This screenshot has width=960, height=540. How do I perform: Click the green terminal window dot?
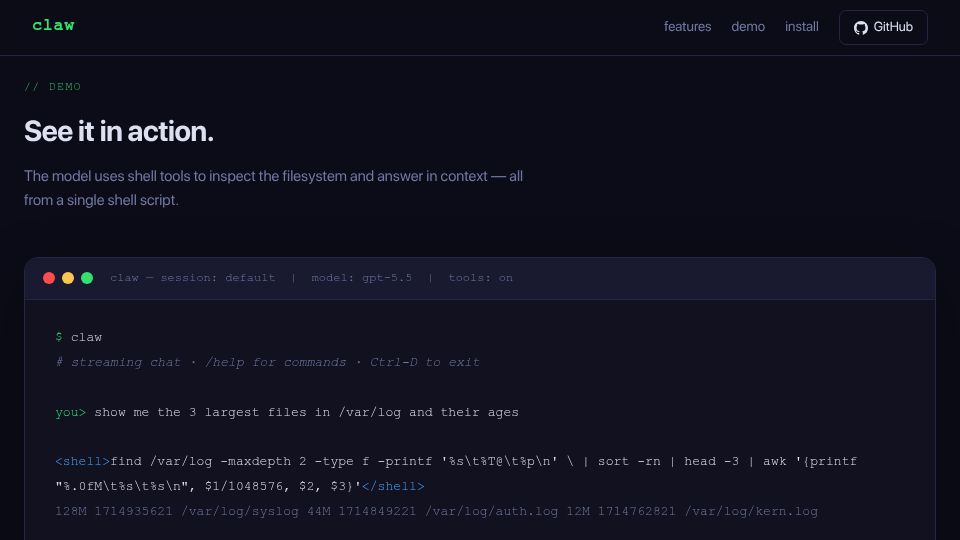click(x=87, y=278)
